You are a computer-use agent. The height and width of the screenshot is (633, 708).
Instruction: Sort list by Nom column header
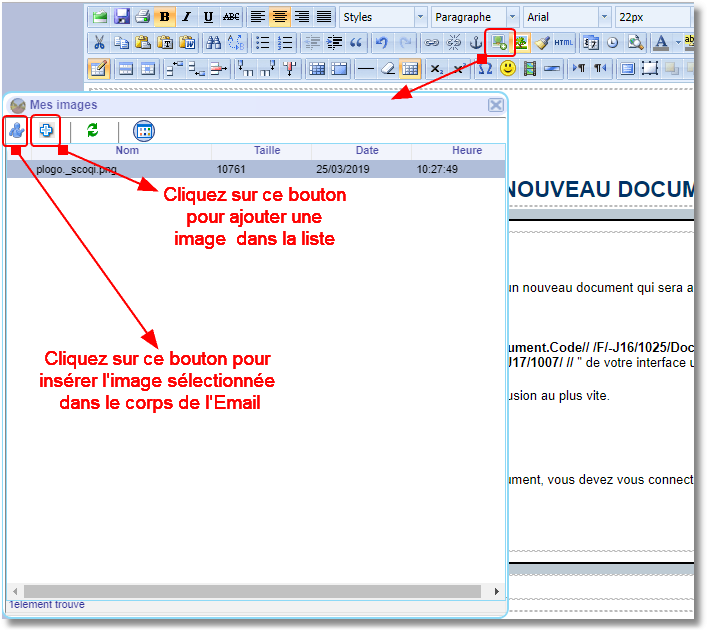(x=127, y=151)
